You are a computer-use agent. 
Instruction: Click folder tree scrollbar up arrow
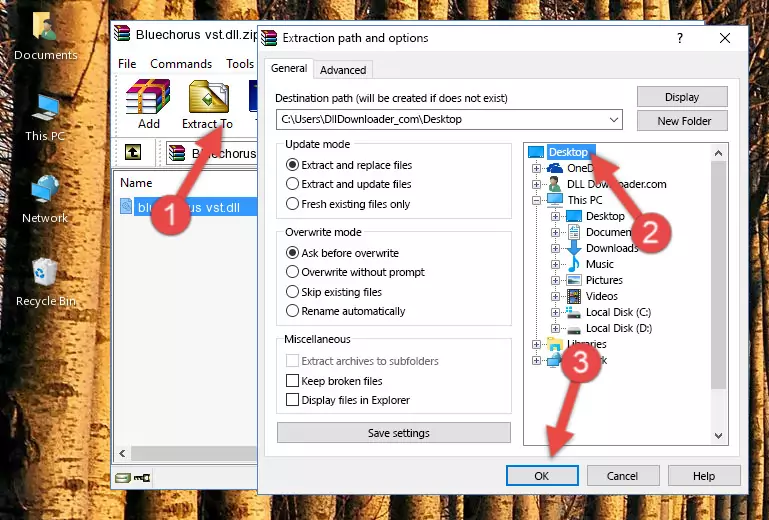point(718,153)
